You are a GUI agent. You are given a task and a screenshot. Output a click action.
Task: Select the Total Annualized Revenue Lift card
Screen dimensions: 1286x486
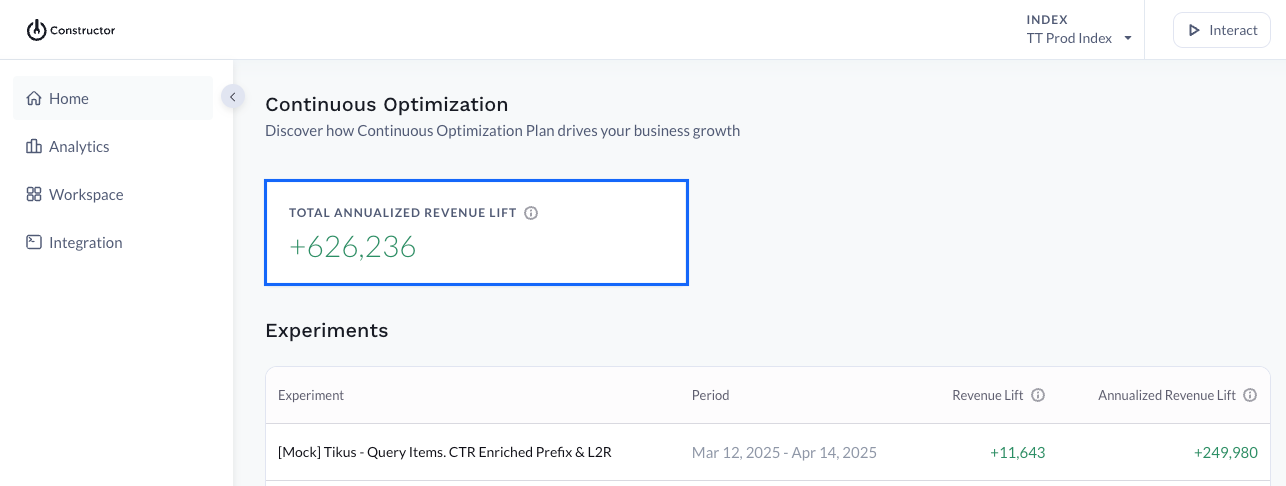coord(476,232)
